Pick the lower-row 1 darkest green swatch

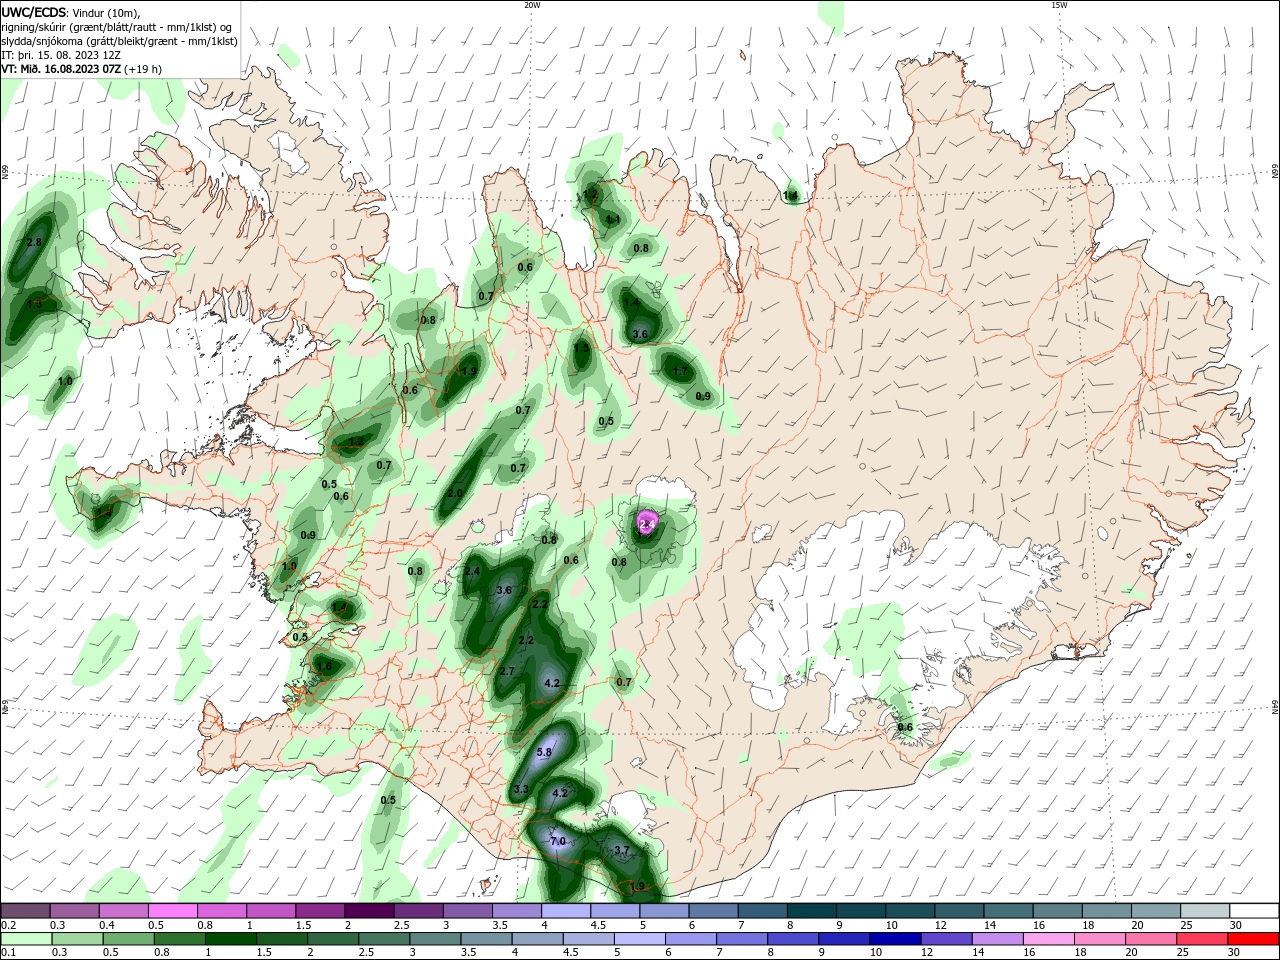[230, 939]
